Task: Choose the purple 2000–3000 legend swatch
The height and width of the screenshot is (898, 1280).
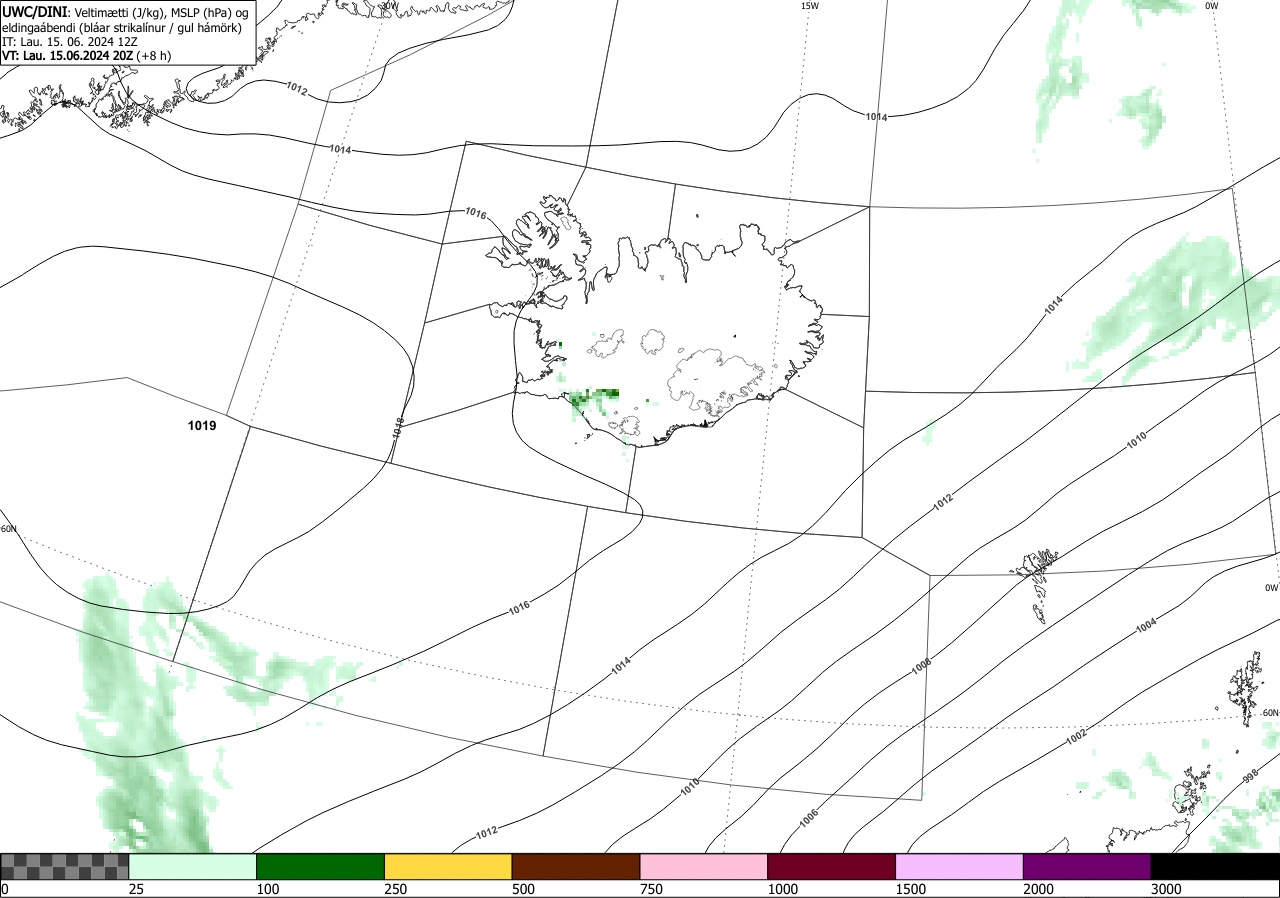Action: pyautogui.click(x=1087, y=866)
